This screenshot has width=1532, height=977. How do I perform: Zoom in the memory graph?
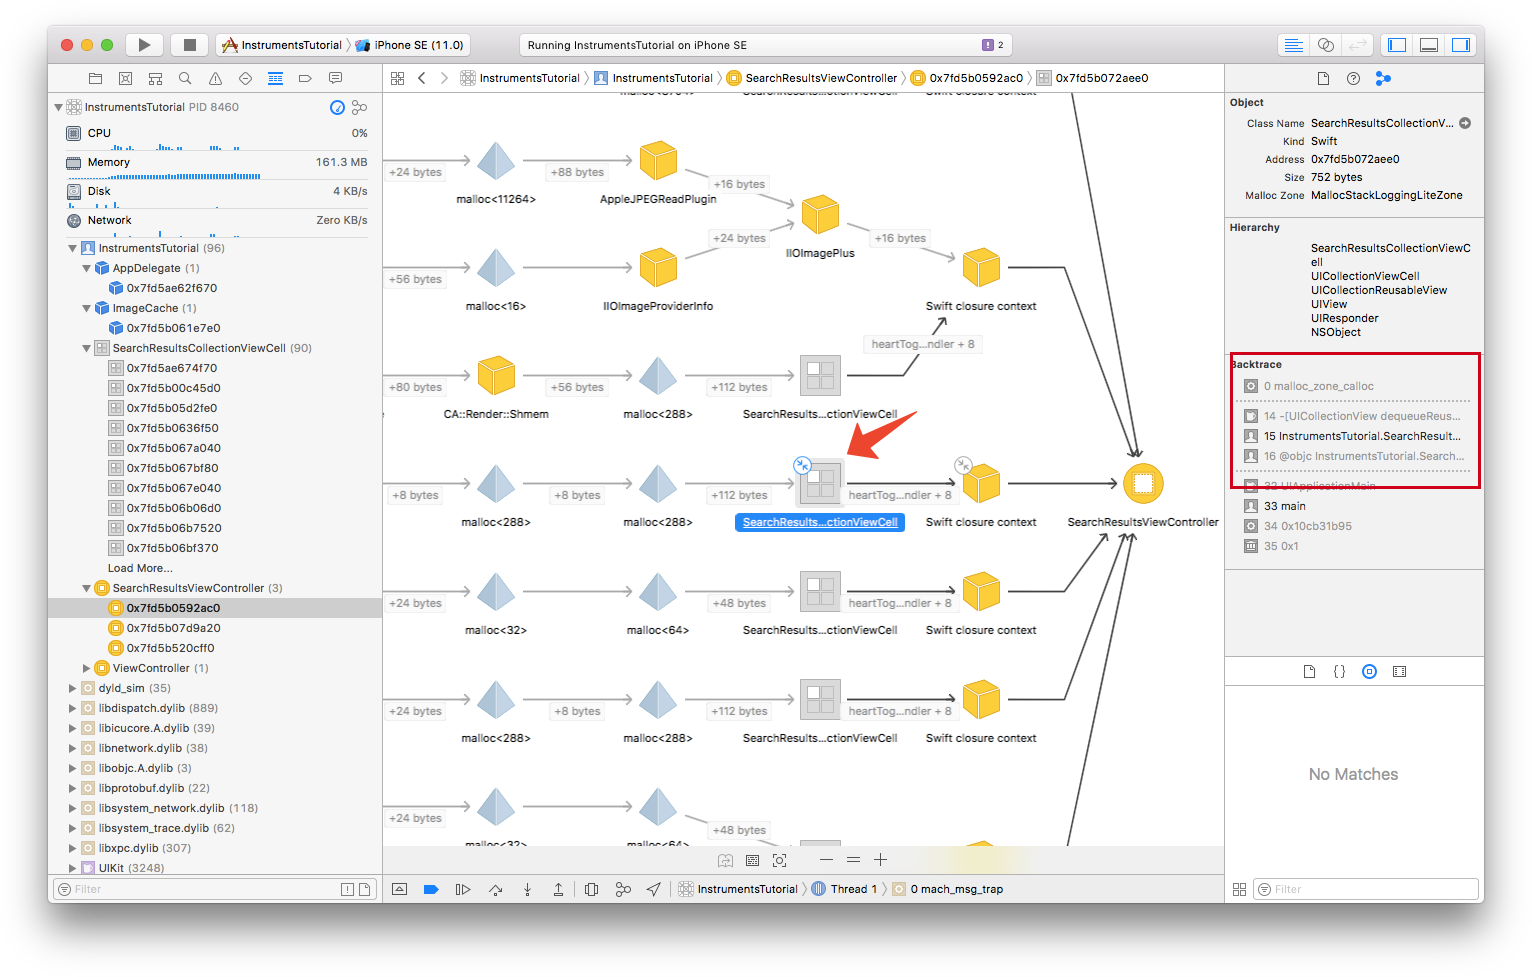click(880, 860)
